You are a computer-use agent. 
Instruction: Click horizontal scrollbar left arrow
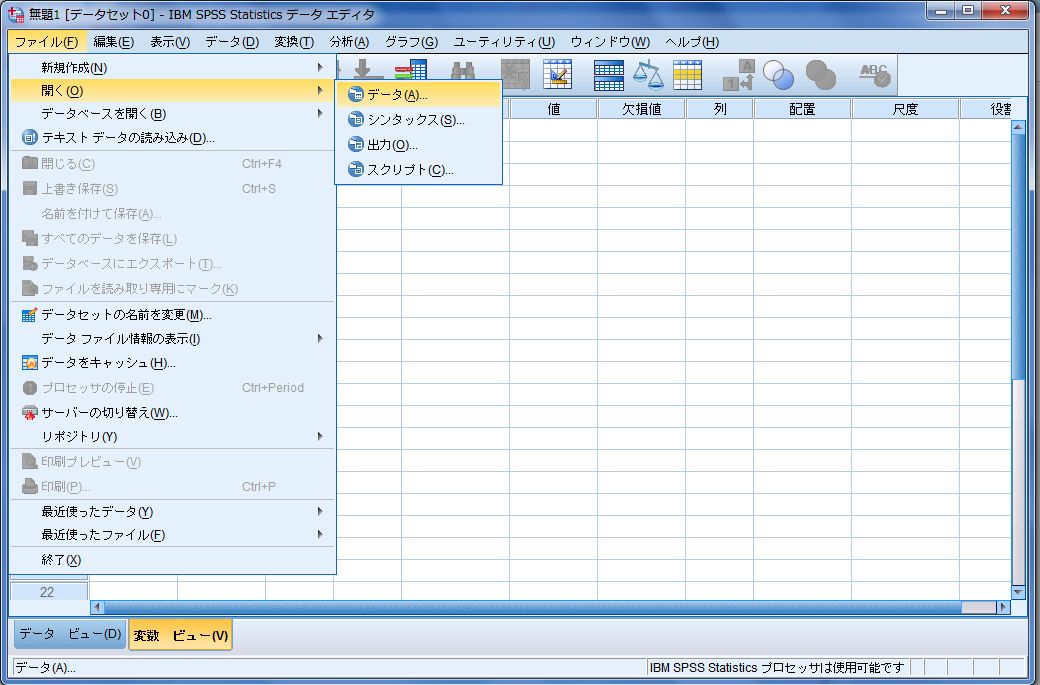click(x=98, y=607)
